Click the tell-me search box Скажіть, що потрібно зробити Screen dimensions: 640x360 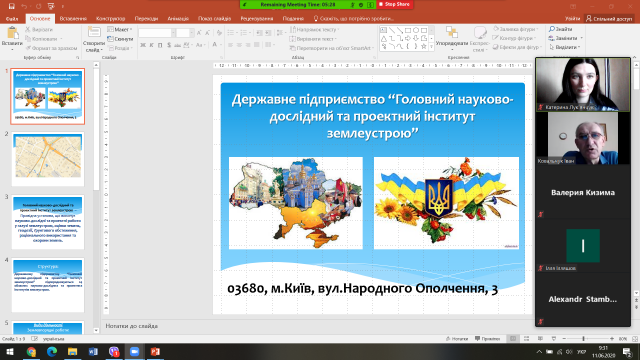pyautogui.click(x=353, y=19)
